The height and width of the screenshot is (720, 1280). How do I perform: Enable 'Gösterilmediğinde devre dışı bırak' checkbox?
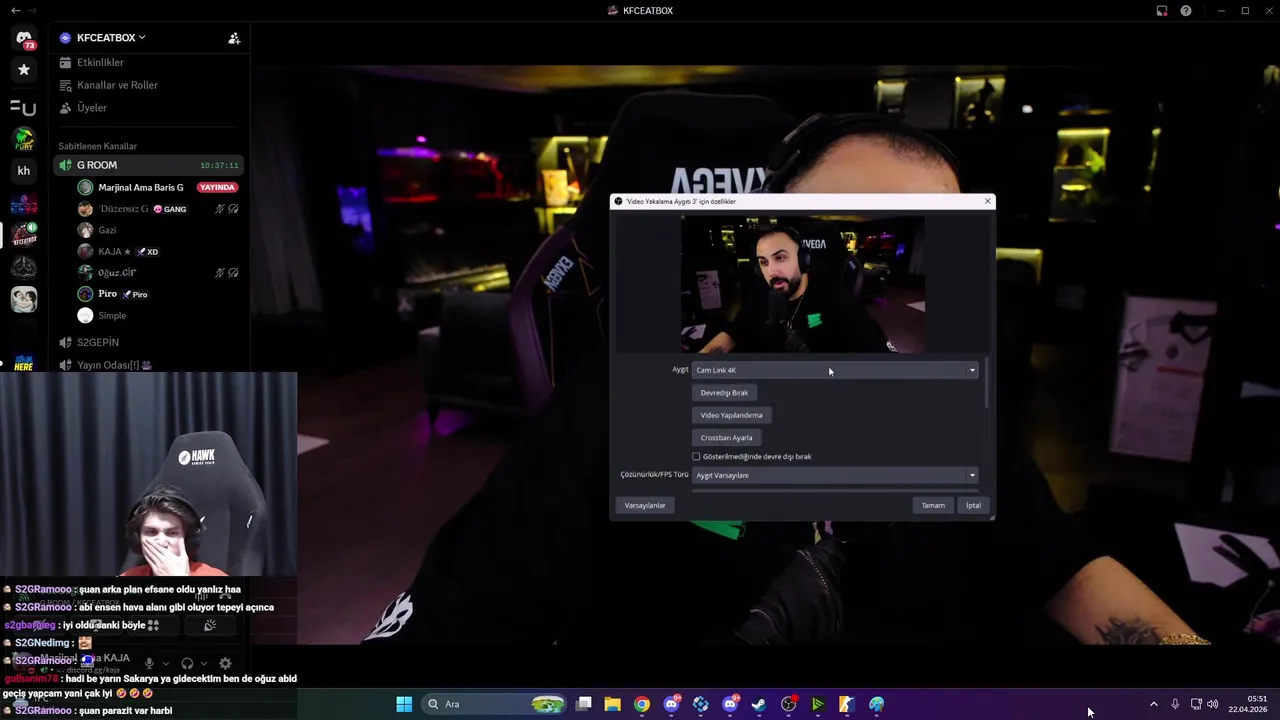tap(696, 457)
